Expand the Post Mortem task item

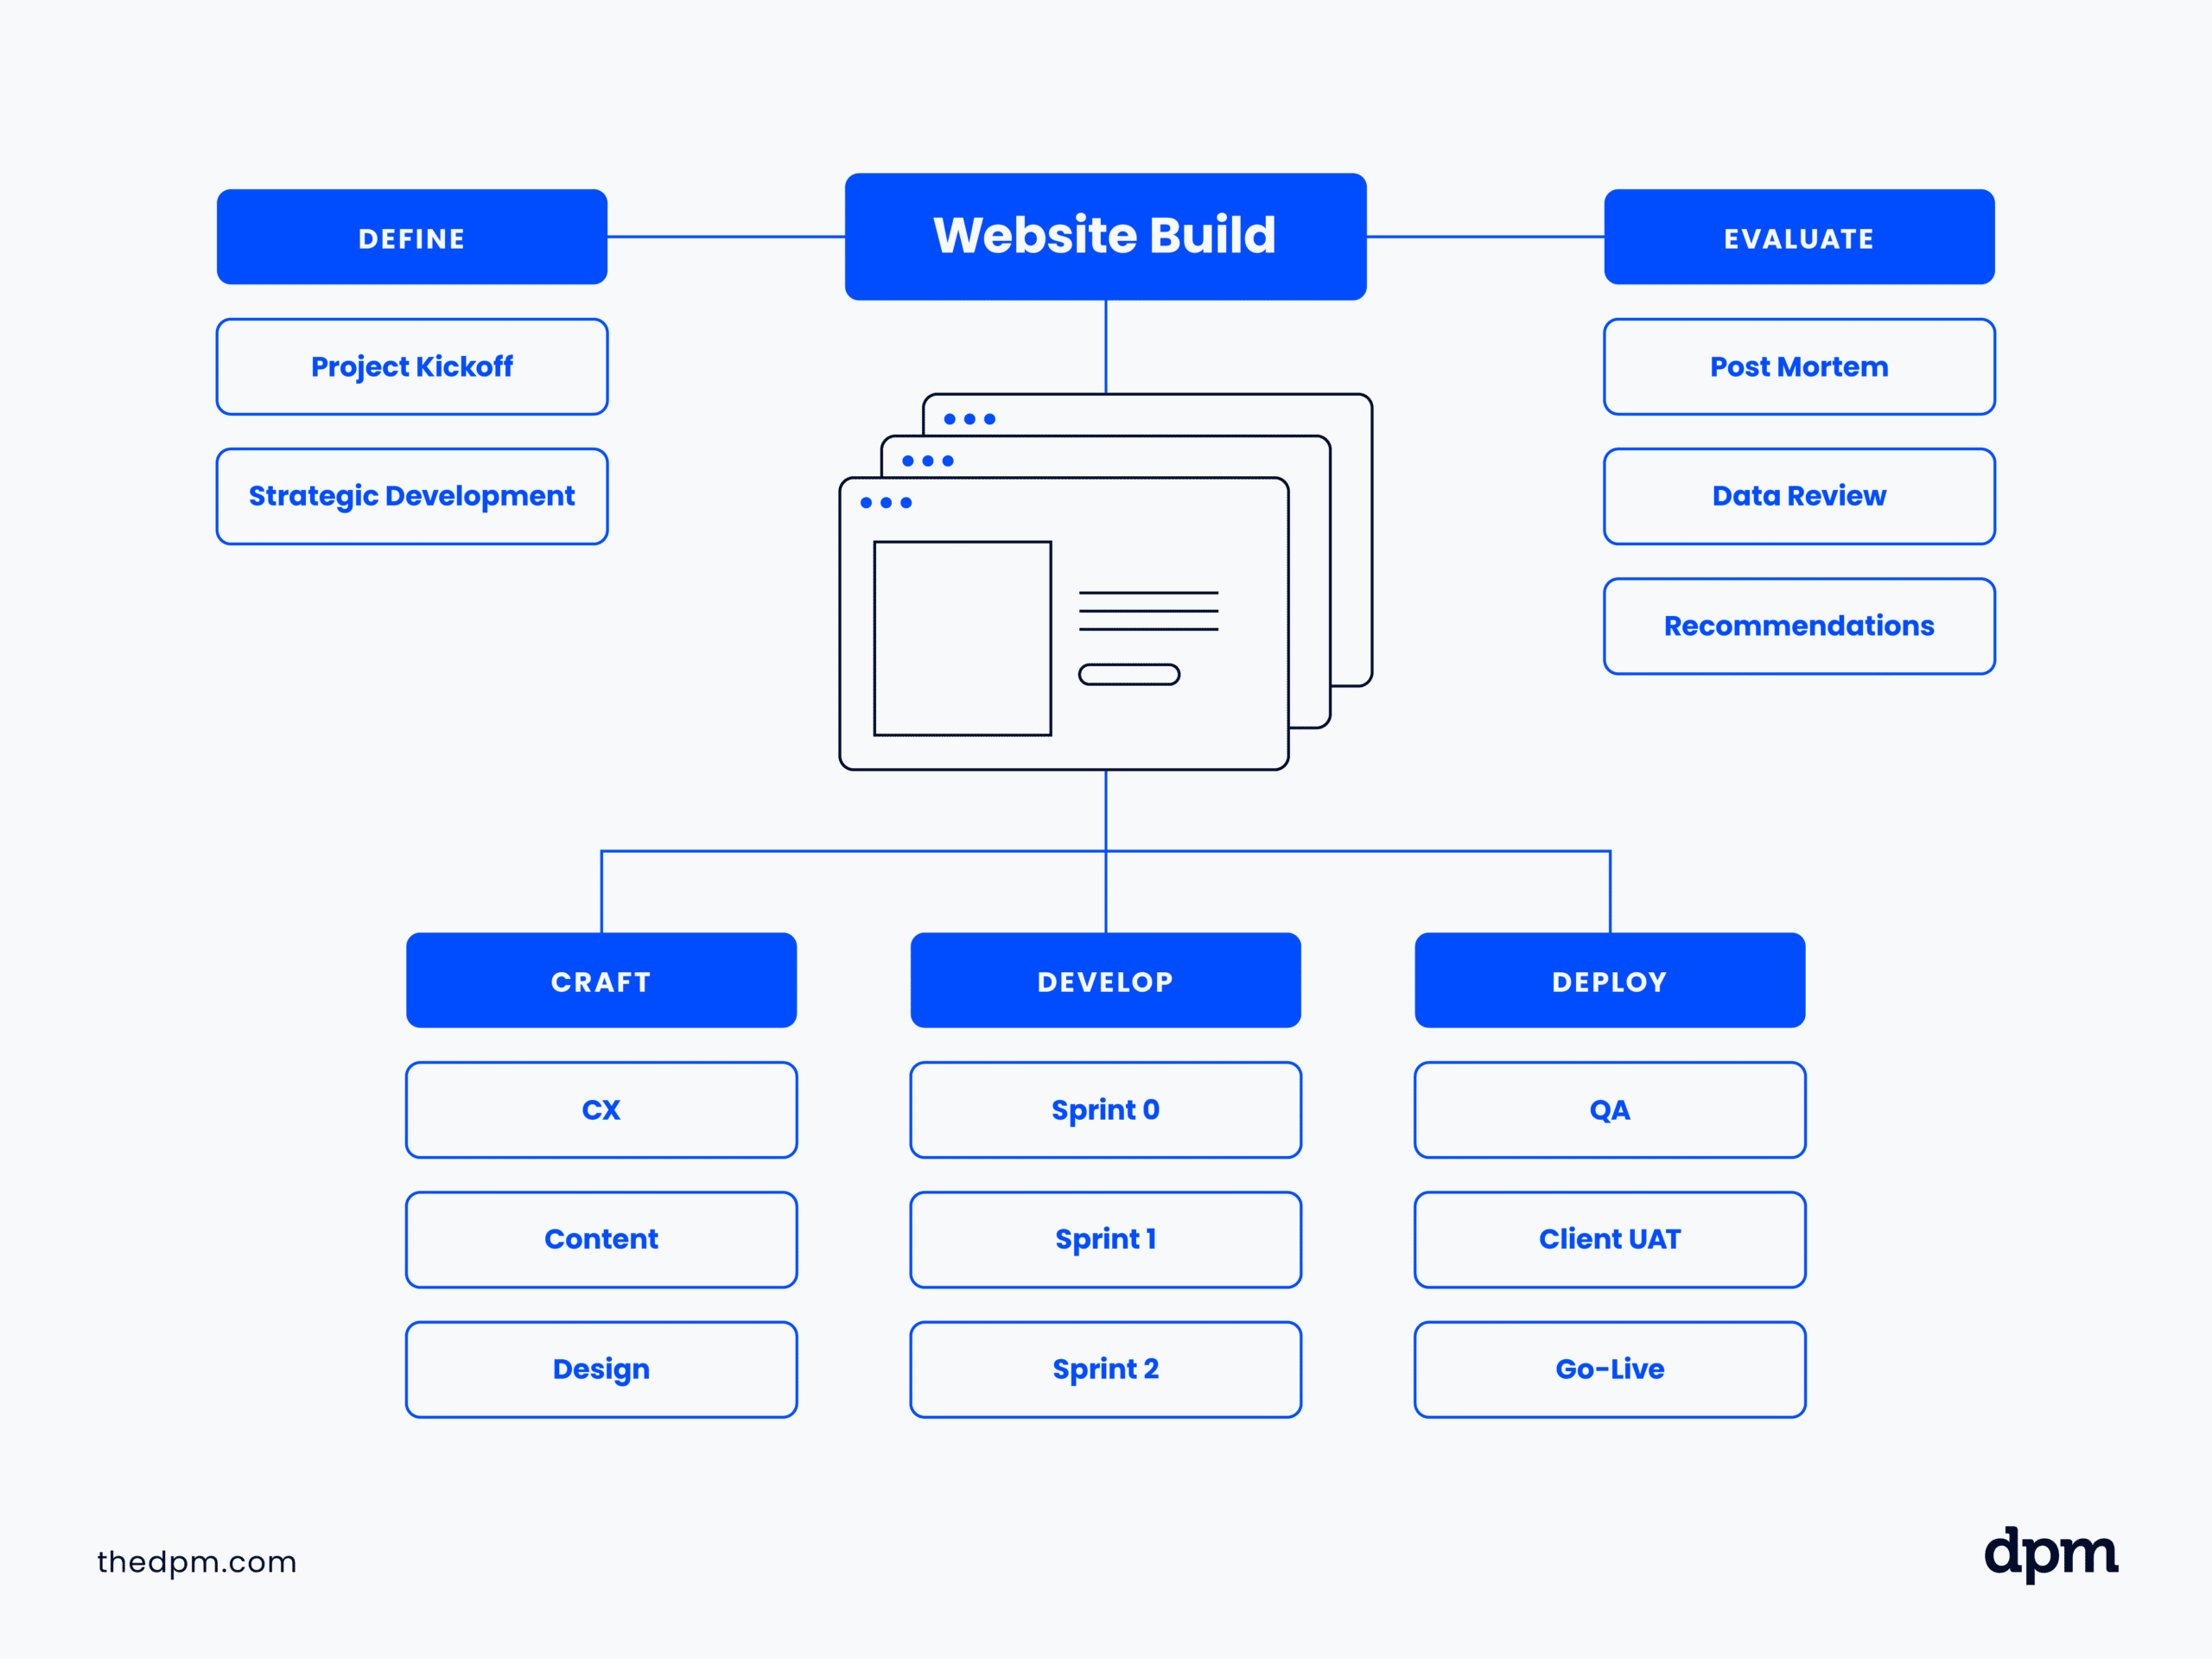tap(1799, 366)
